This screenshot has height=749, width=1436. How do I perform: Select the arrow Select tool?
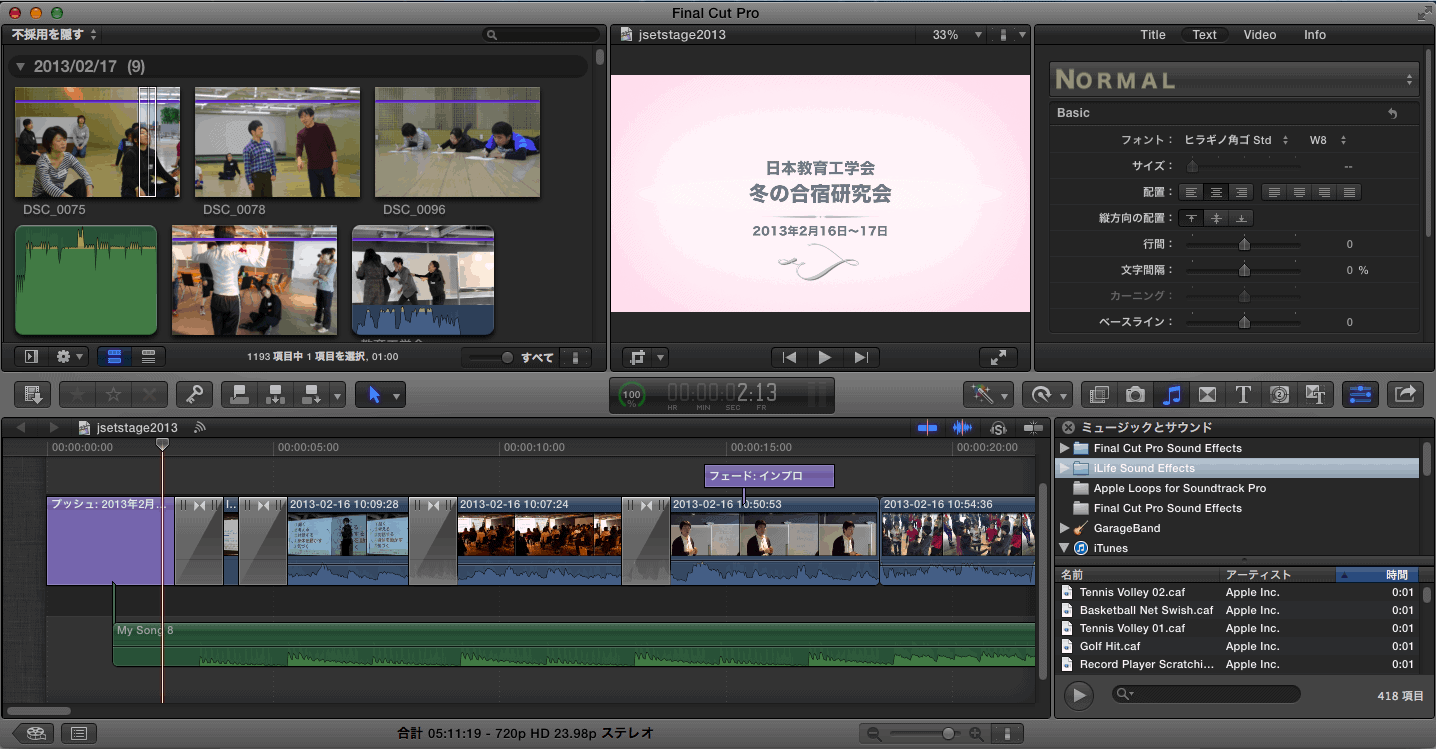375,394
